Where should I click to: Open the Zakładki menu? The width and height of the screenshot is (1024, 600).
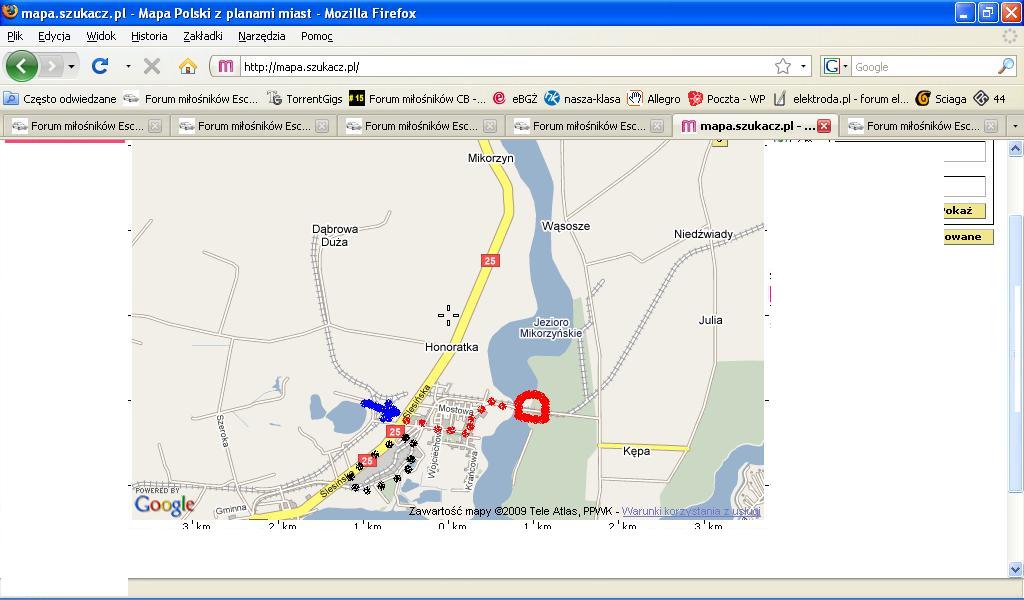(x=203, y=36)
